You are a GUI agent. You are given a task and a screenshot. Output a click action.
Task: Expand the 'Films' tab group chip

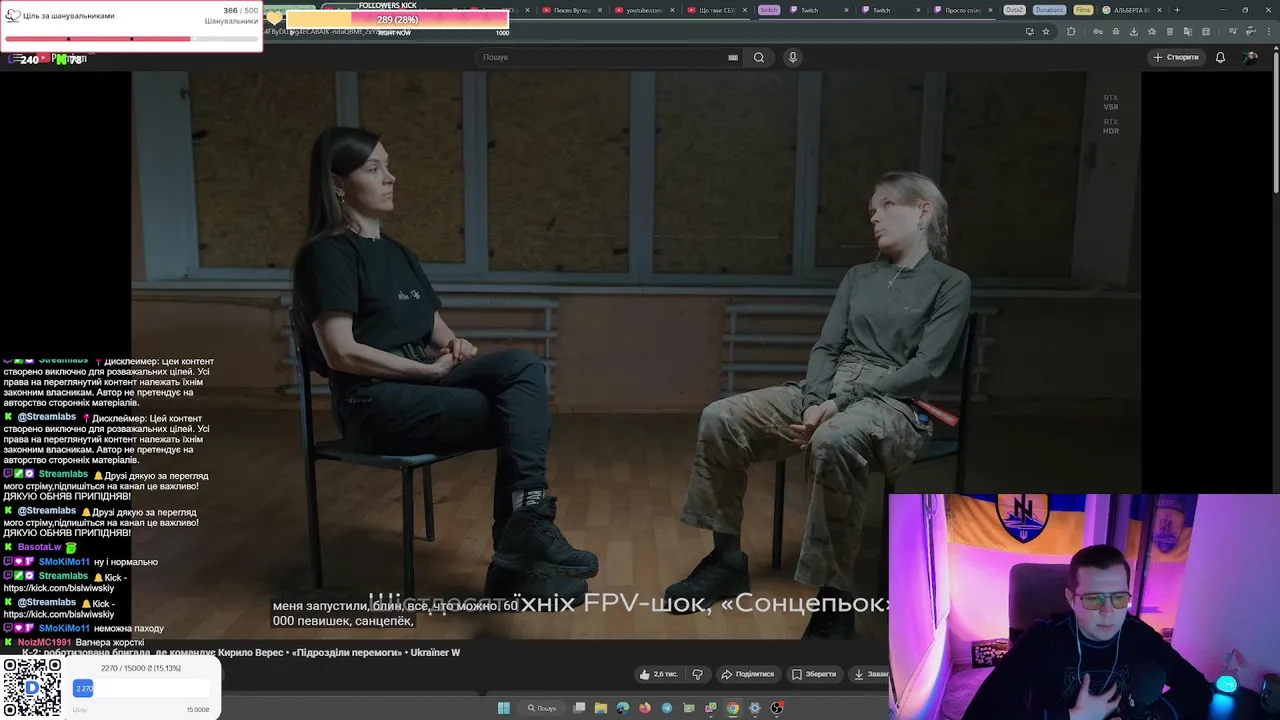pyautogui.click(x=1083, y=10)
